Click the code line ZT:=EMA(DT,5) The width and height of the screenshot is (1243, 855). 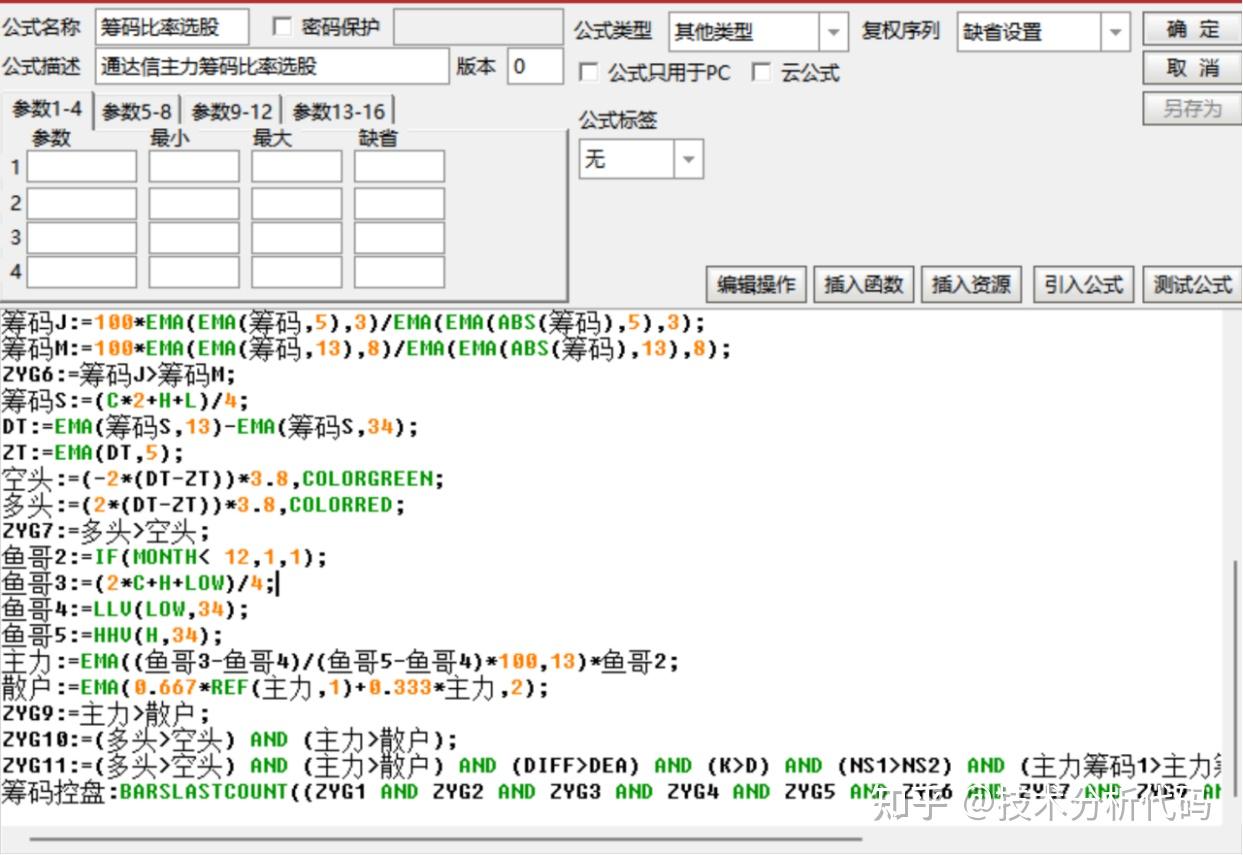point(92,453)
